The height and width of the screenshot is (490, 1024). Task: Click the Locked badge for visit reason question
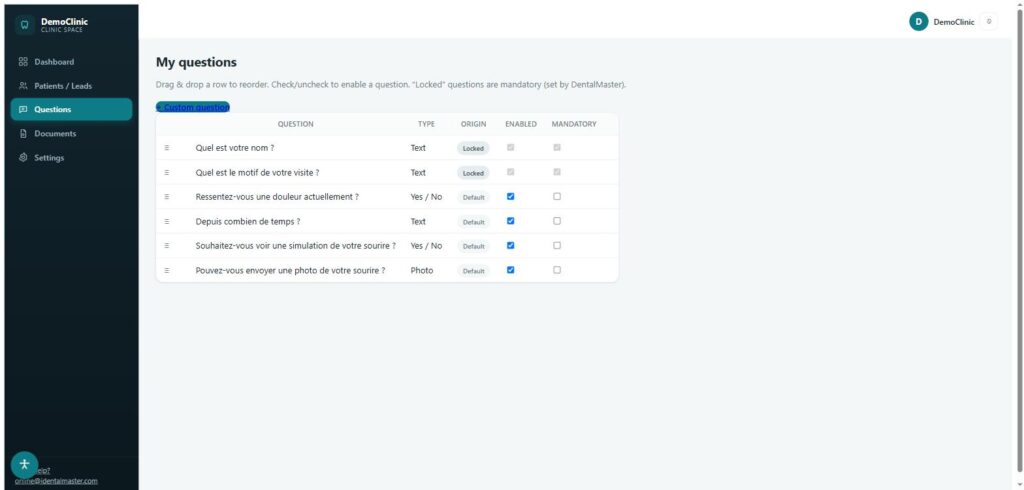tap(473, 173)
